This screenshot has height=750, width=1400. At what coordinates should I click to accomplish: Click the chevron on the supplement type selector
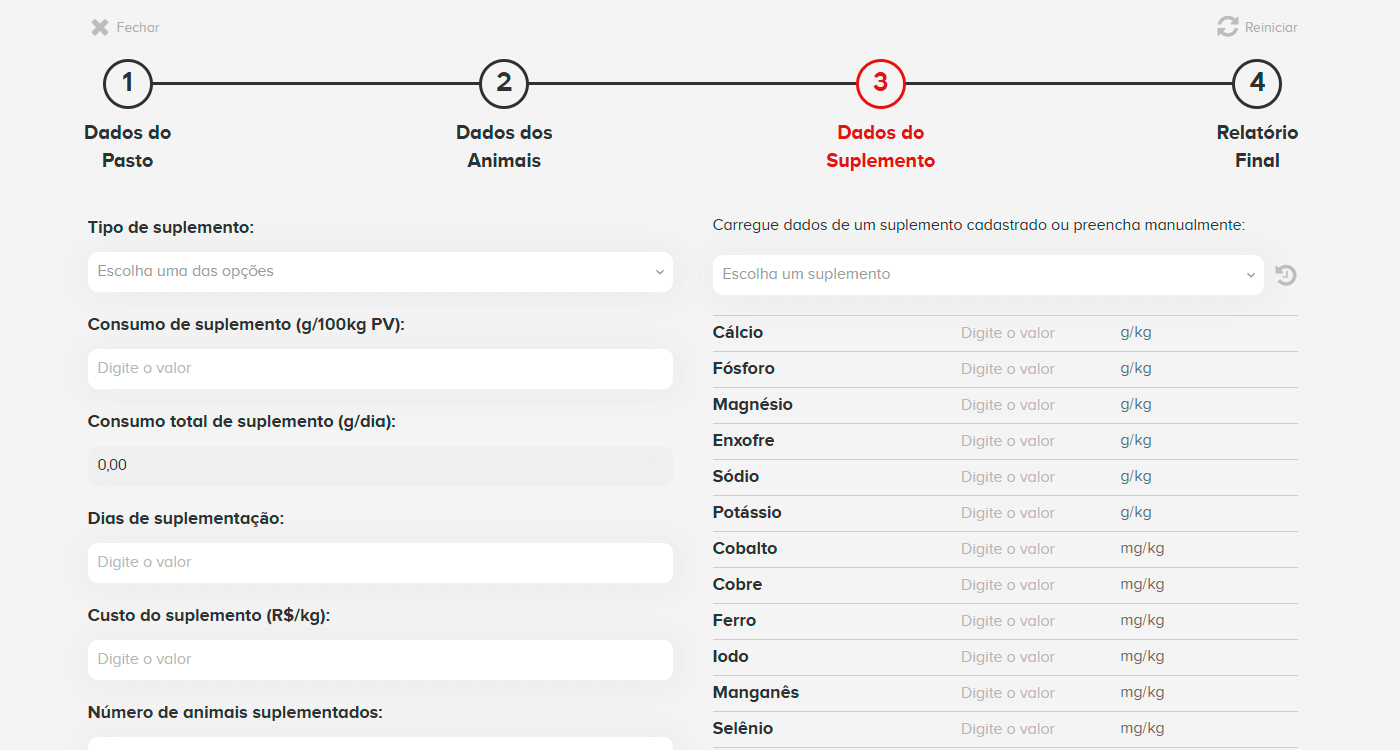[x=660, y=271]
